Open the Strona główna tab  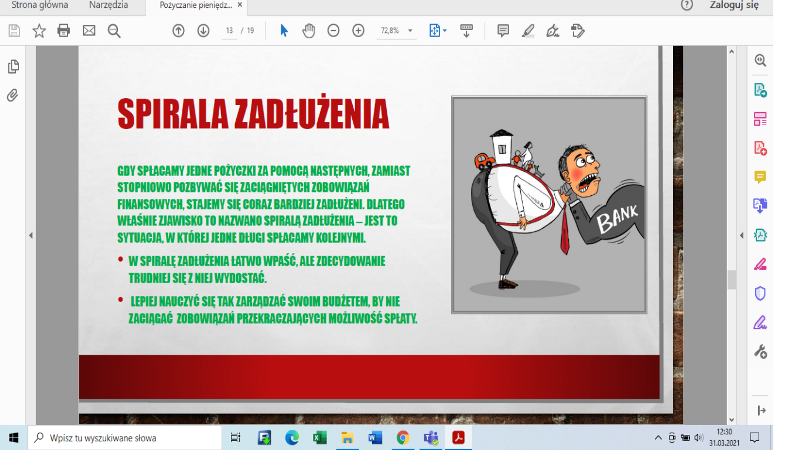tap(40, 6)
